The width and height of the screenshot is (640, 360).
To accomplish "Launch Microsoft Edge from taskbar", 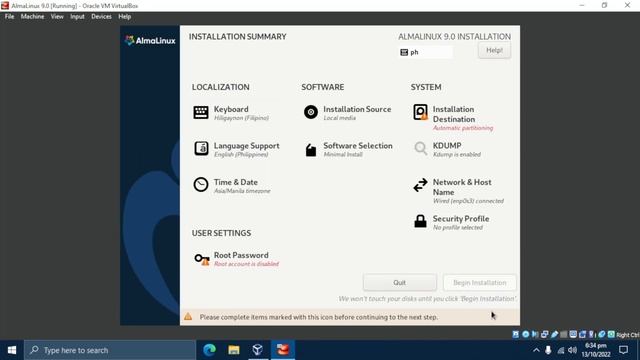I will [x=209, y=350].
